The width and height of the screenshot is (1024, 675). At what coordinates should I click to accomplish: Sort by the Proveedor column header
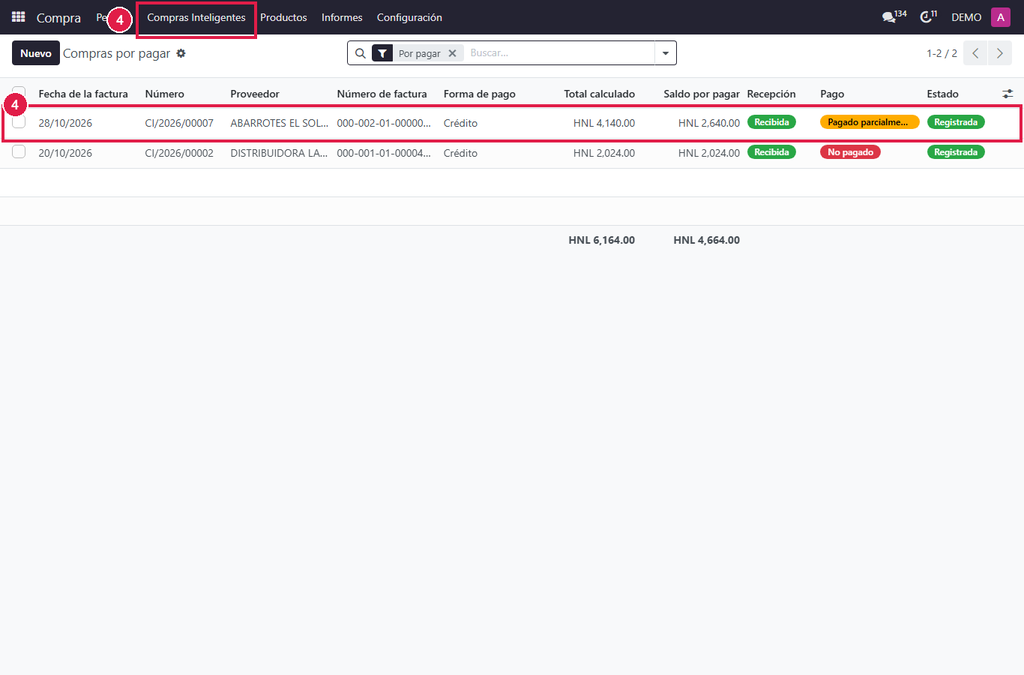point(255,94)
